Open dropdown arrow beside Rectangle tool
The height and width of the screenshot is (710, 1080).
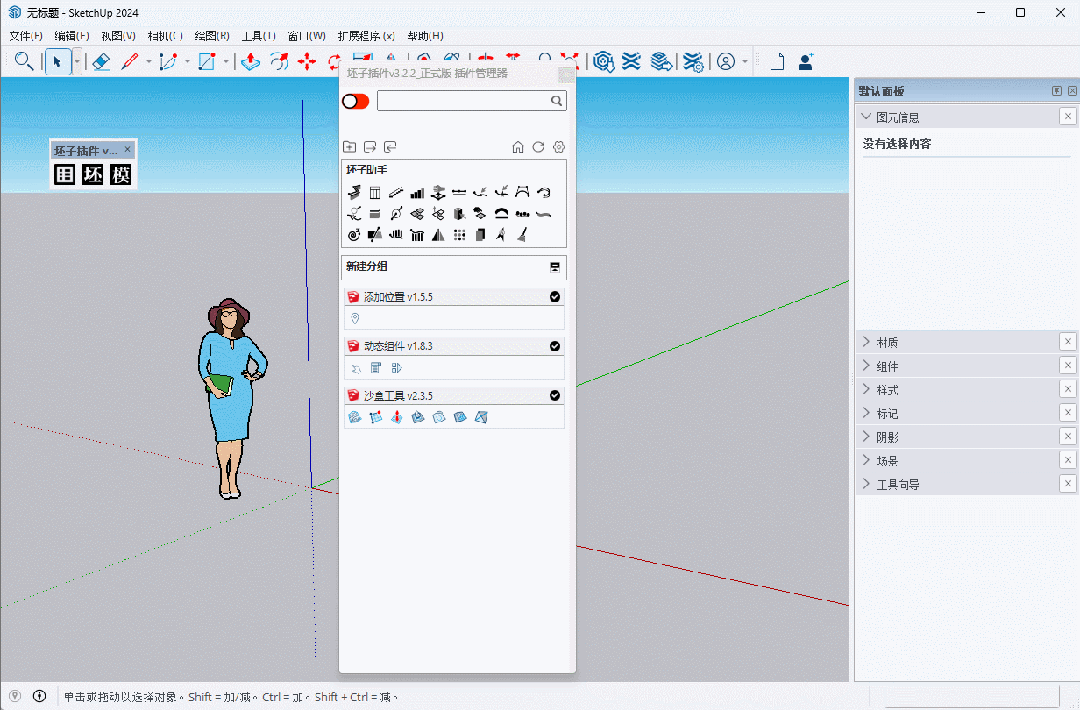[226, 62]
